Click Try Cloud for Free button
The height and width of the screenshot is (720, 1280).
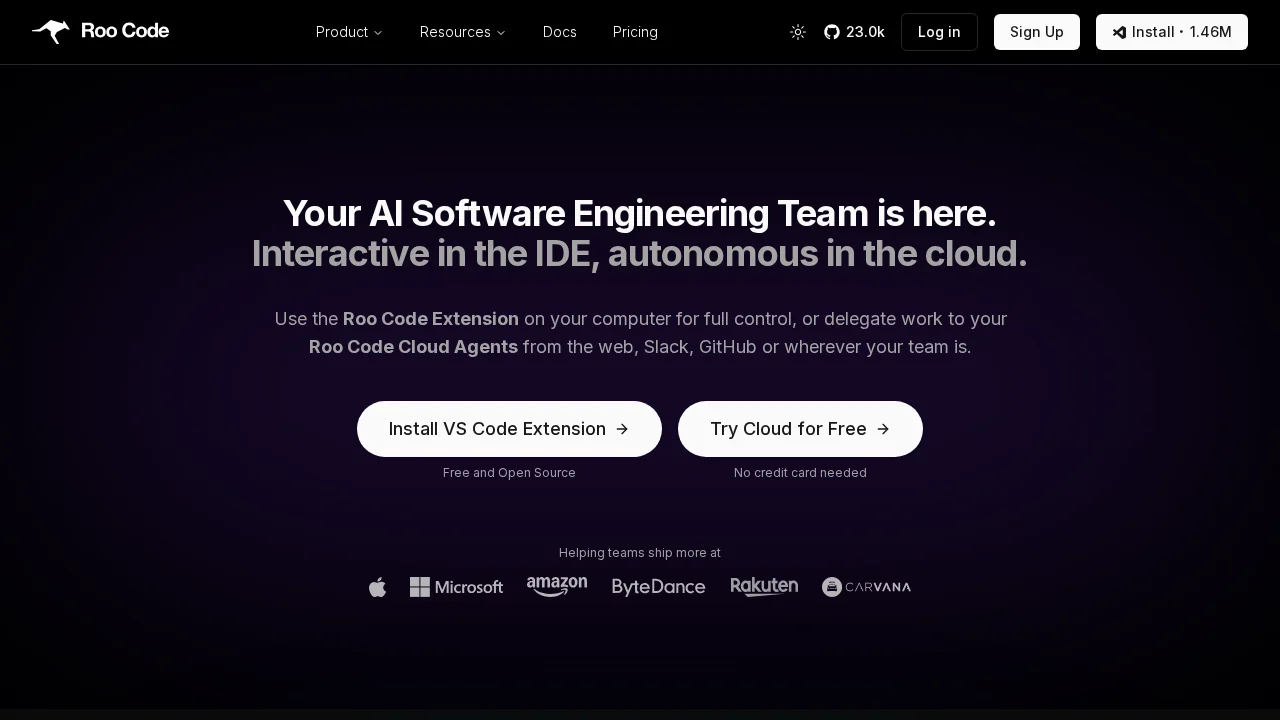800,429
